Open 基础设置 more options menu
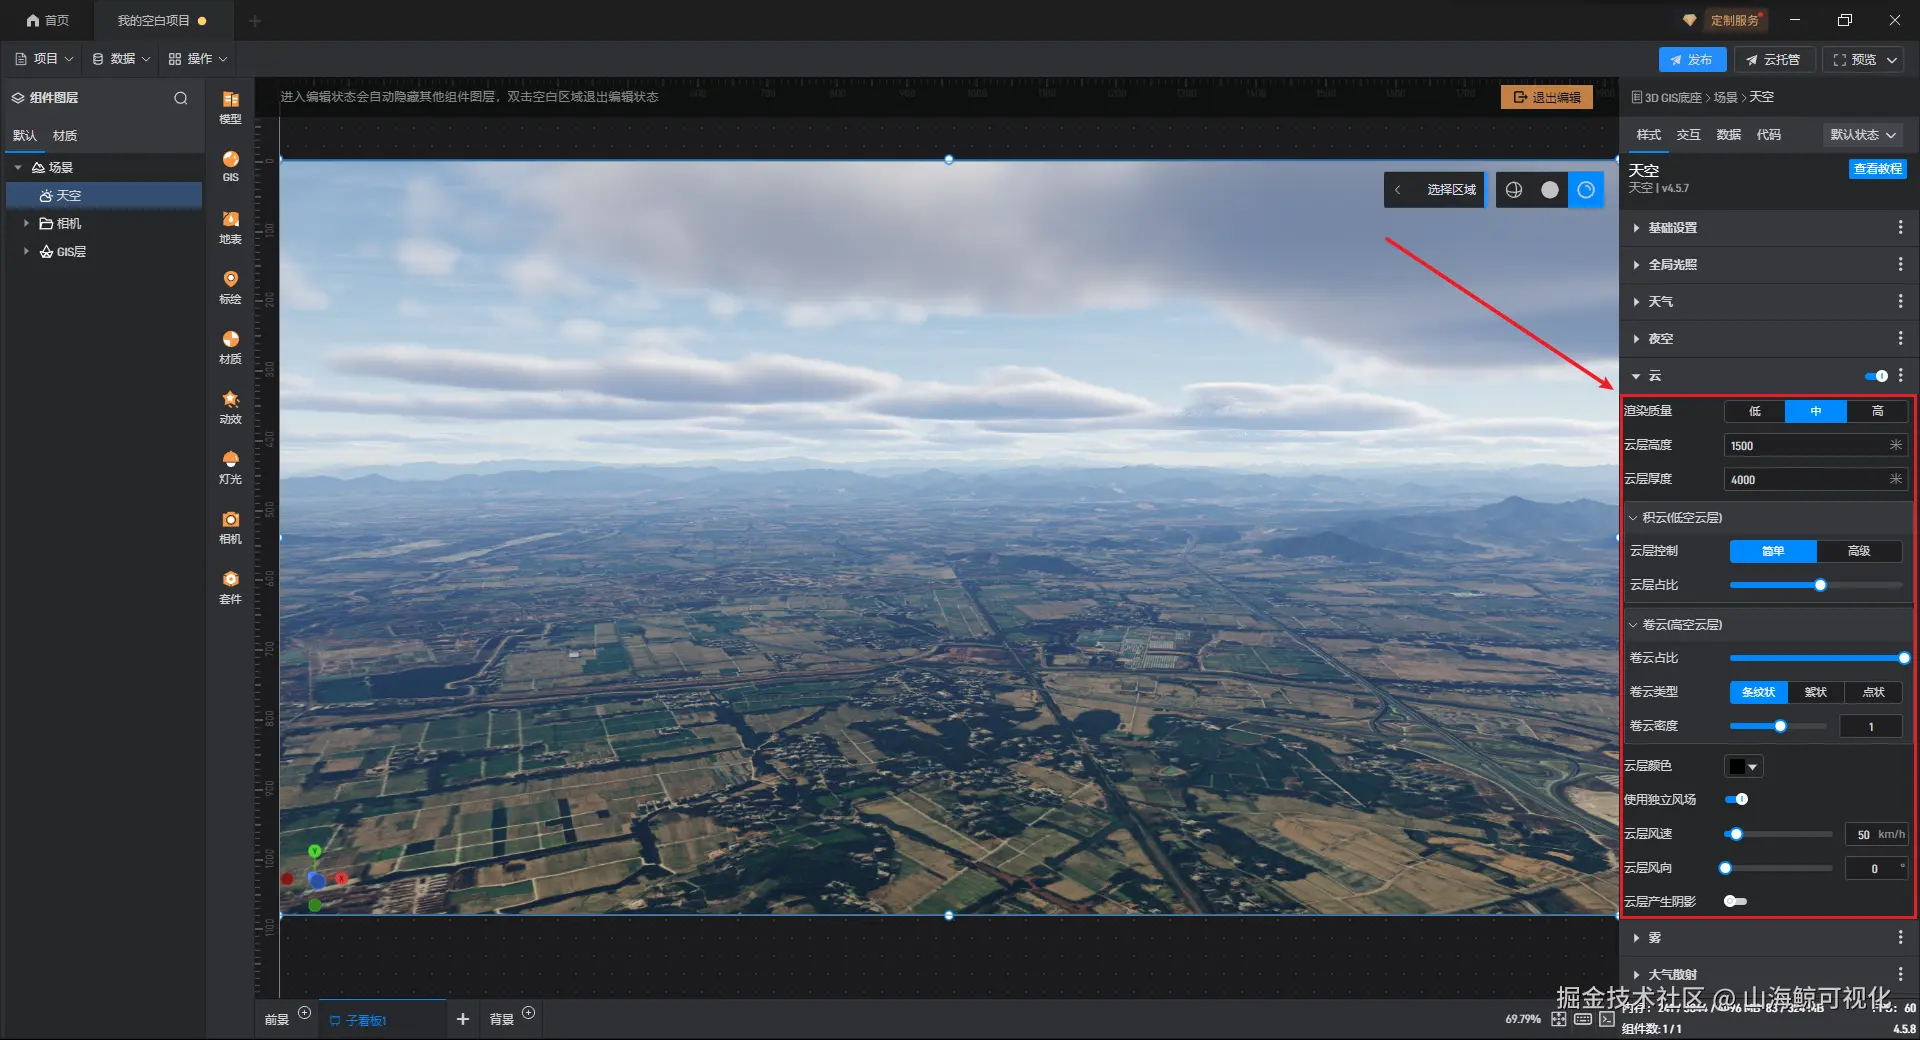The width and height of the screenshot is (1920, 1040). [x=1900, y=228]
